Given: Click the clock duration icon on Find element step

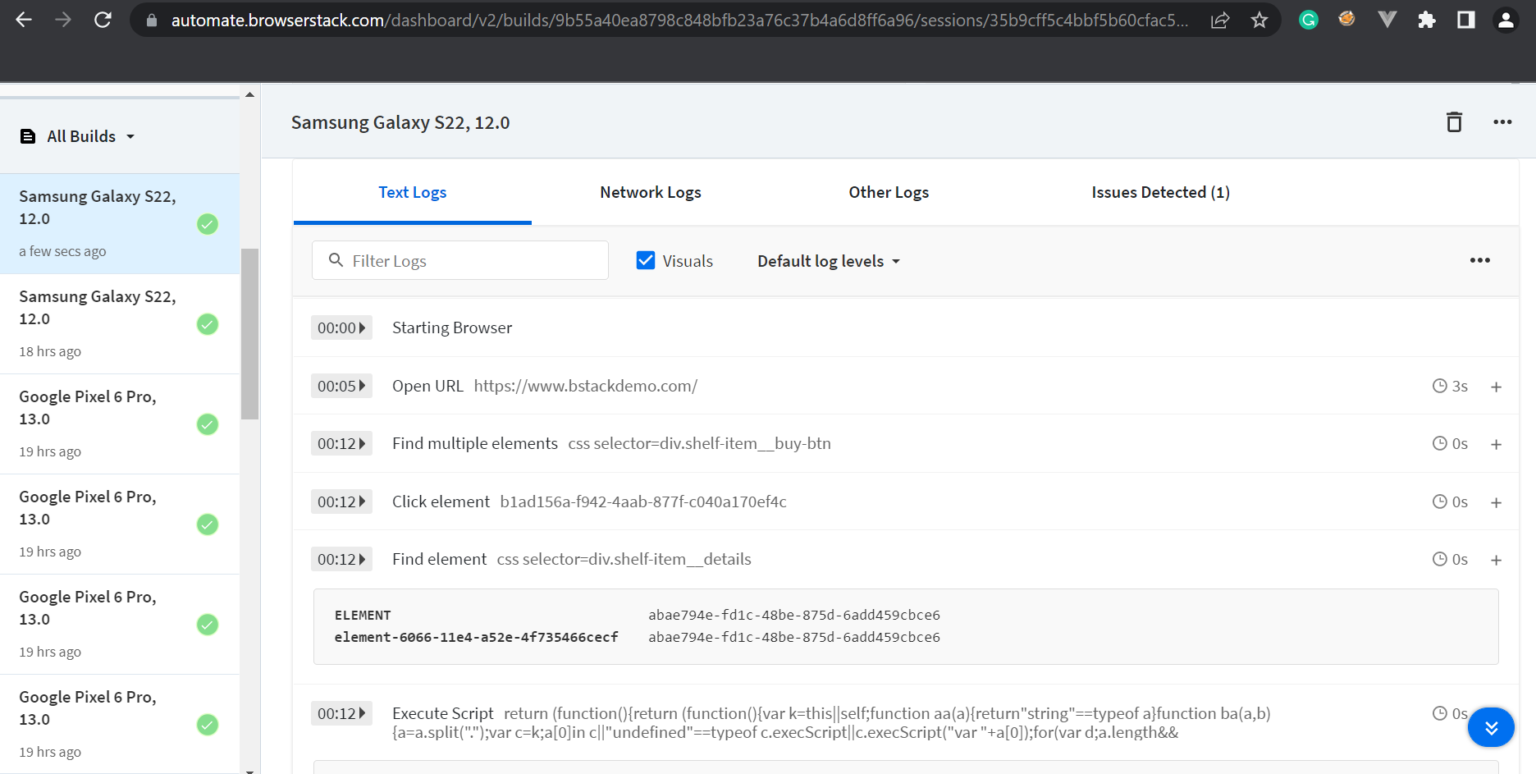Looking at the screenshot, I should (x=1440, y=559).
